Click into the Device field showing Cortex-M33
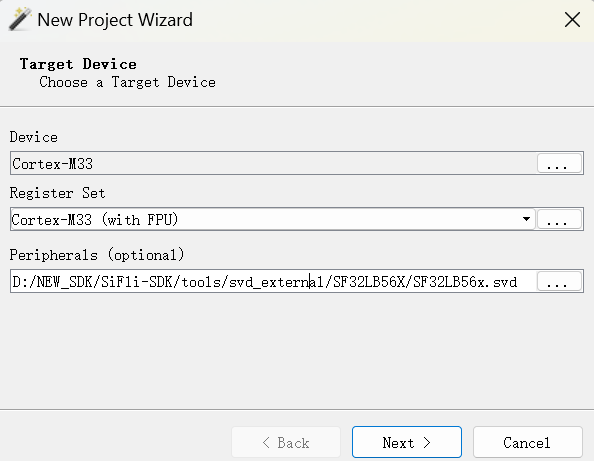Screen dimensions: 594x461 click(273, 163)
